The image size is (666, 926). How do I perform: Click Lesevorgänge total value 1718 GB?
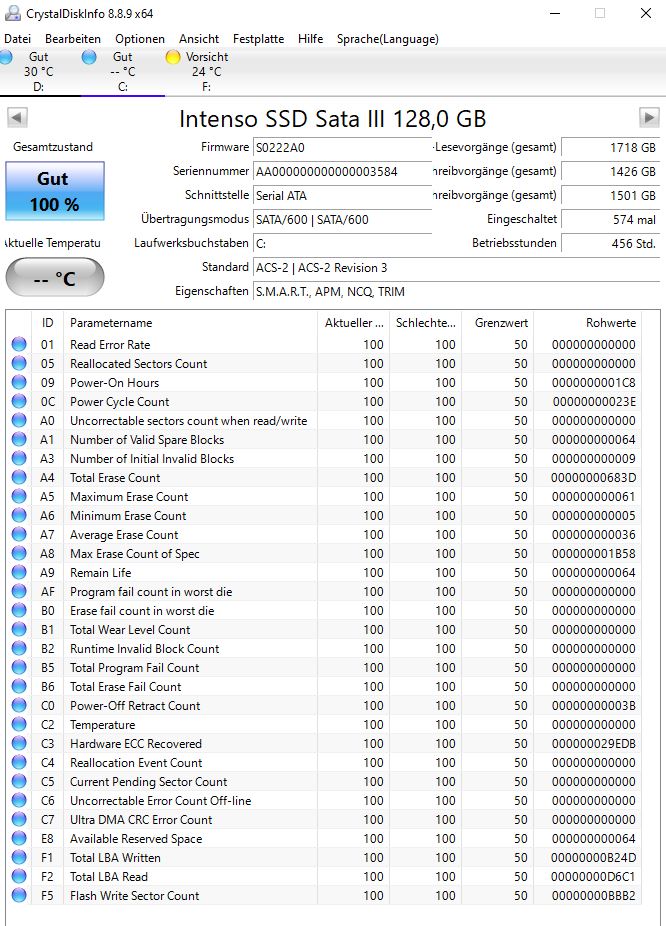[x=610, y=148]
